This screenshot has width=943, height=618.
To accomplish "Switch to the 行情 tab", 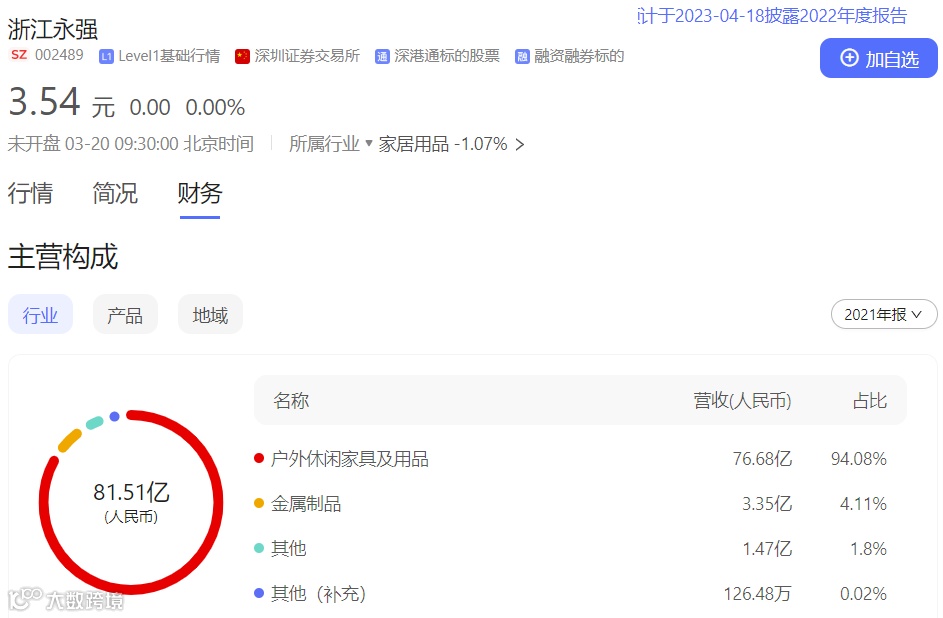I will click(x=30, y=194).
